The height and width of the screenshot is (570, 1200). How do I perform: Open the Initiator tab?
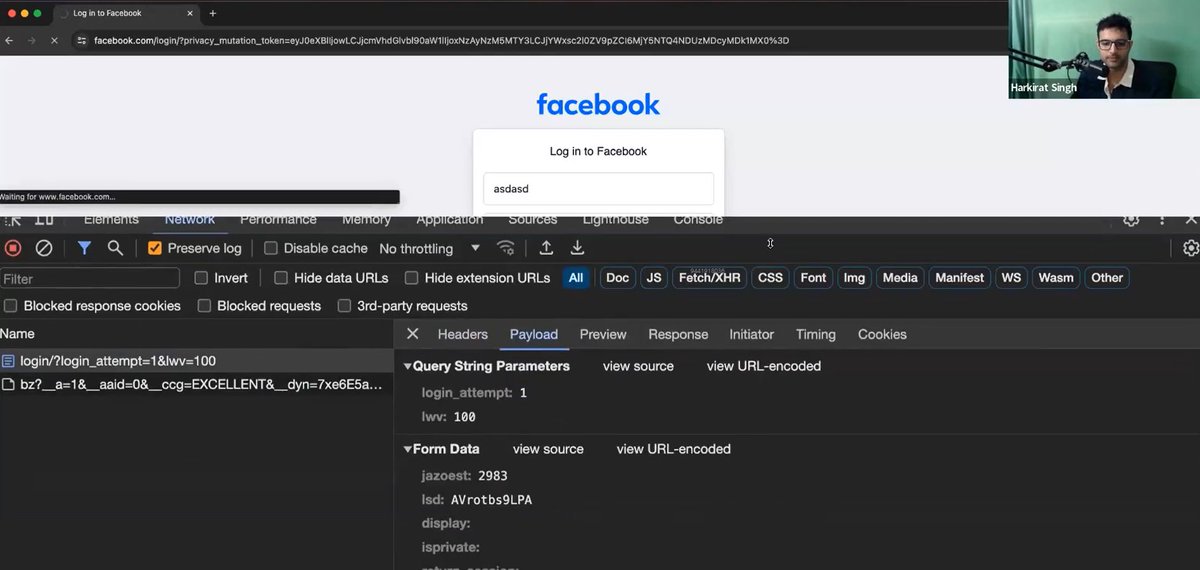click(x=752, y=334)
